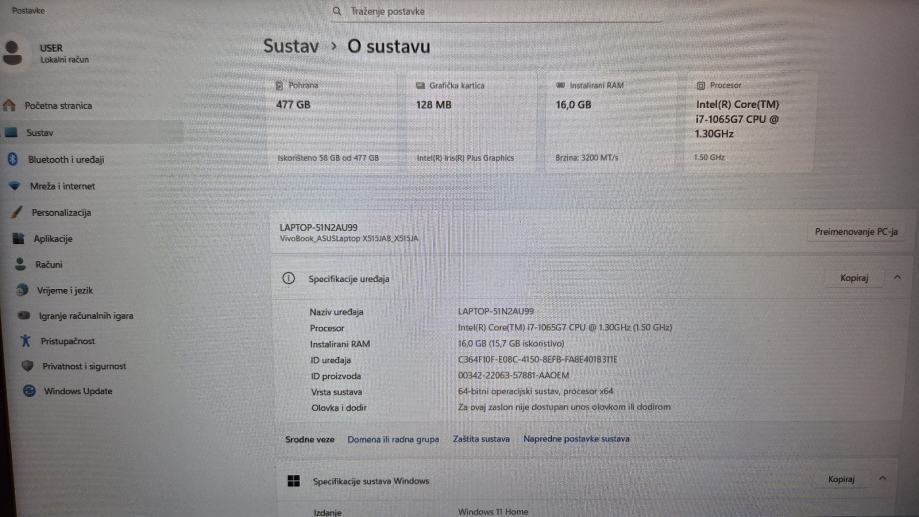Open Mreža i internet wifi icon
This screenshot has width=919, height=517.
(15, 186)
